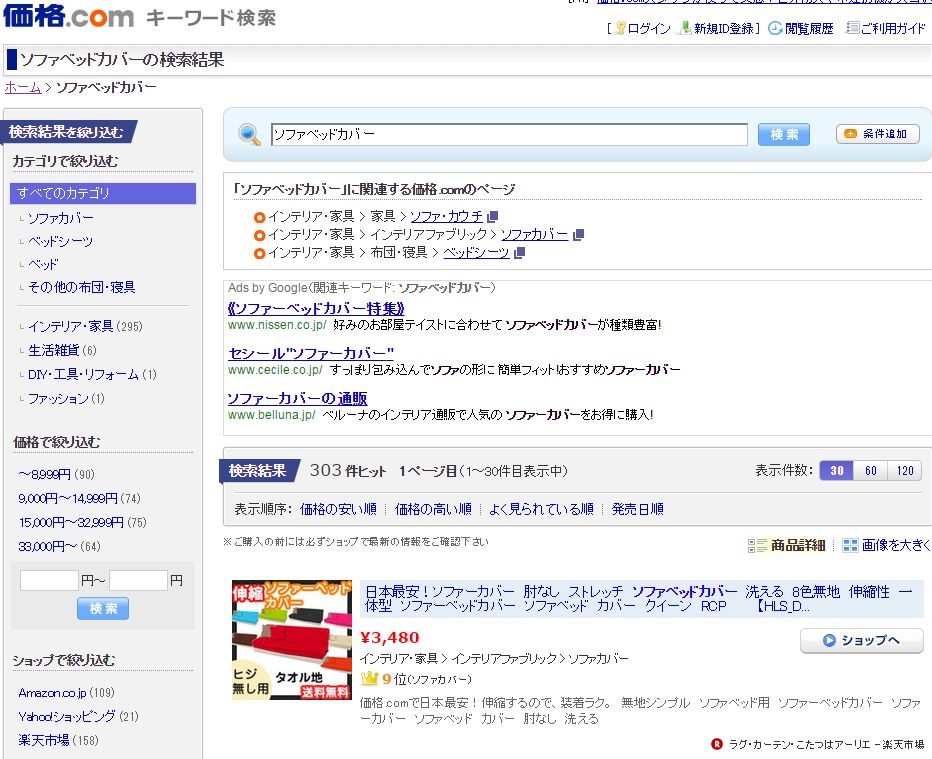Show 120 results per page
This screenshot has width=932, height=759.
(905, 470)
